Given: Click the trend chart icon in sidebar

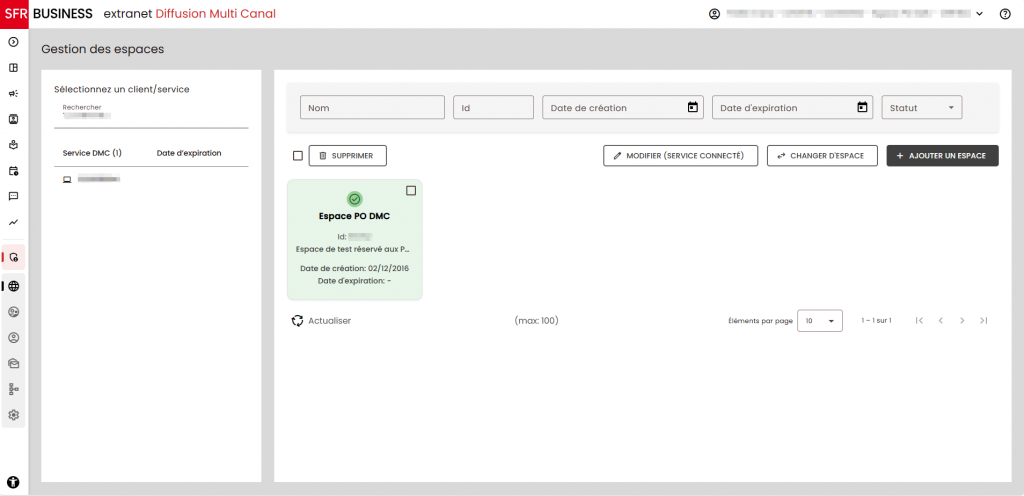Looking at the screenshot, I should point(14,222).
